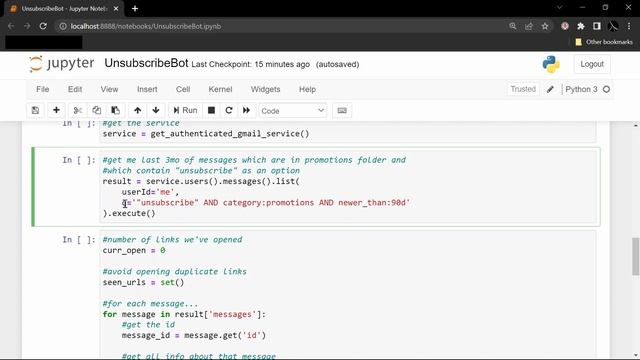
Task: Click the red extension icon in browser toolbar
Action: [x=565, y=26]
